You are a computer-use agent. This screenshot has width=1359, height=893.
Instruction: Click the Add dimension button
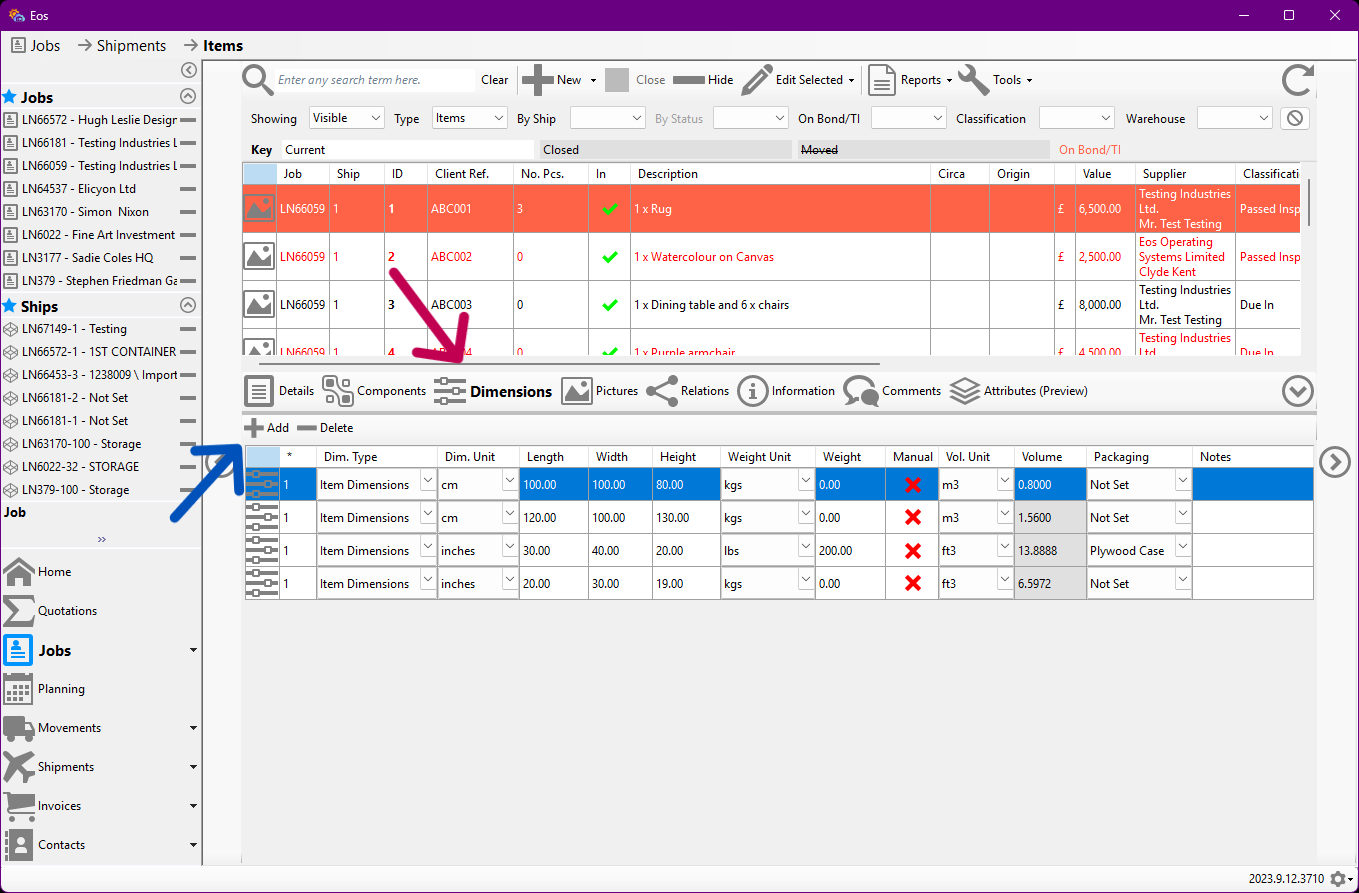[x=267, y=428]
